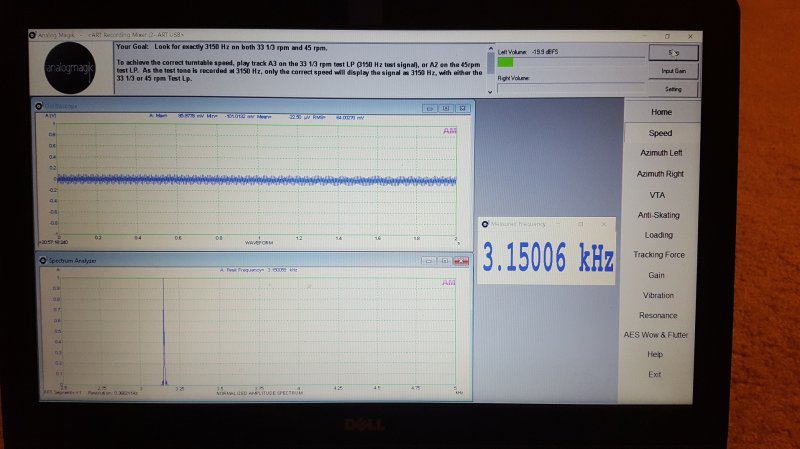Minimize the Measured Frequency window
Screen dimensions: 800x449
[x=558, y=224]
